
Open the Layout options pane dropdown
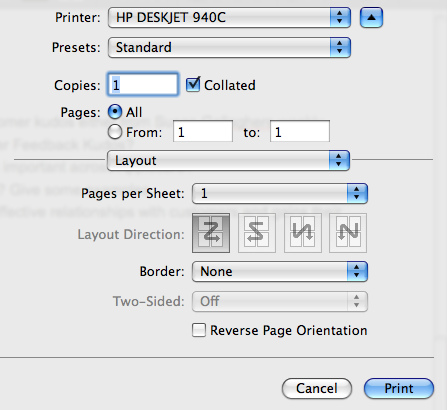pos(228,161)
